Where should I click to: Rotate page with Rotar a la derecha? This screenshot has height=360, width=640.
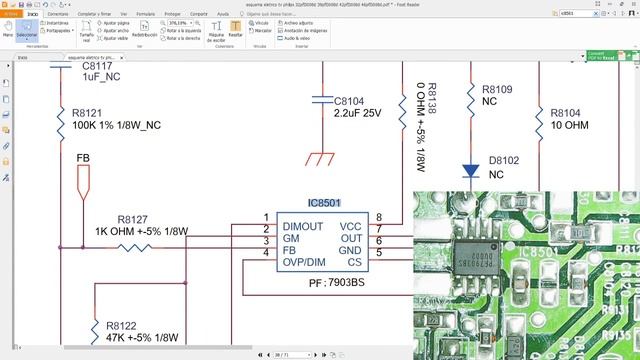coord(180,38)
